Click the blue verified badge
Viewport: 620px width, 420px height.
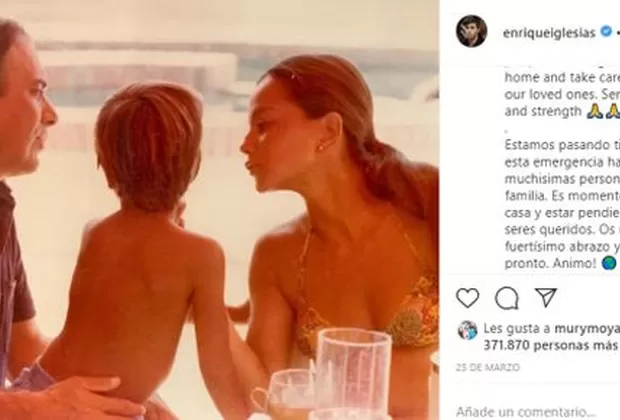(x=604, y=32)
